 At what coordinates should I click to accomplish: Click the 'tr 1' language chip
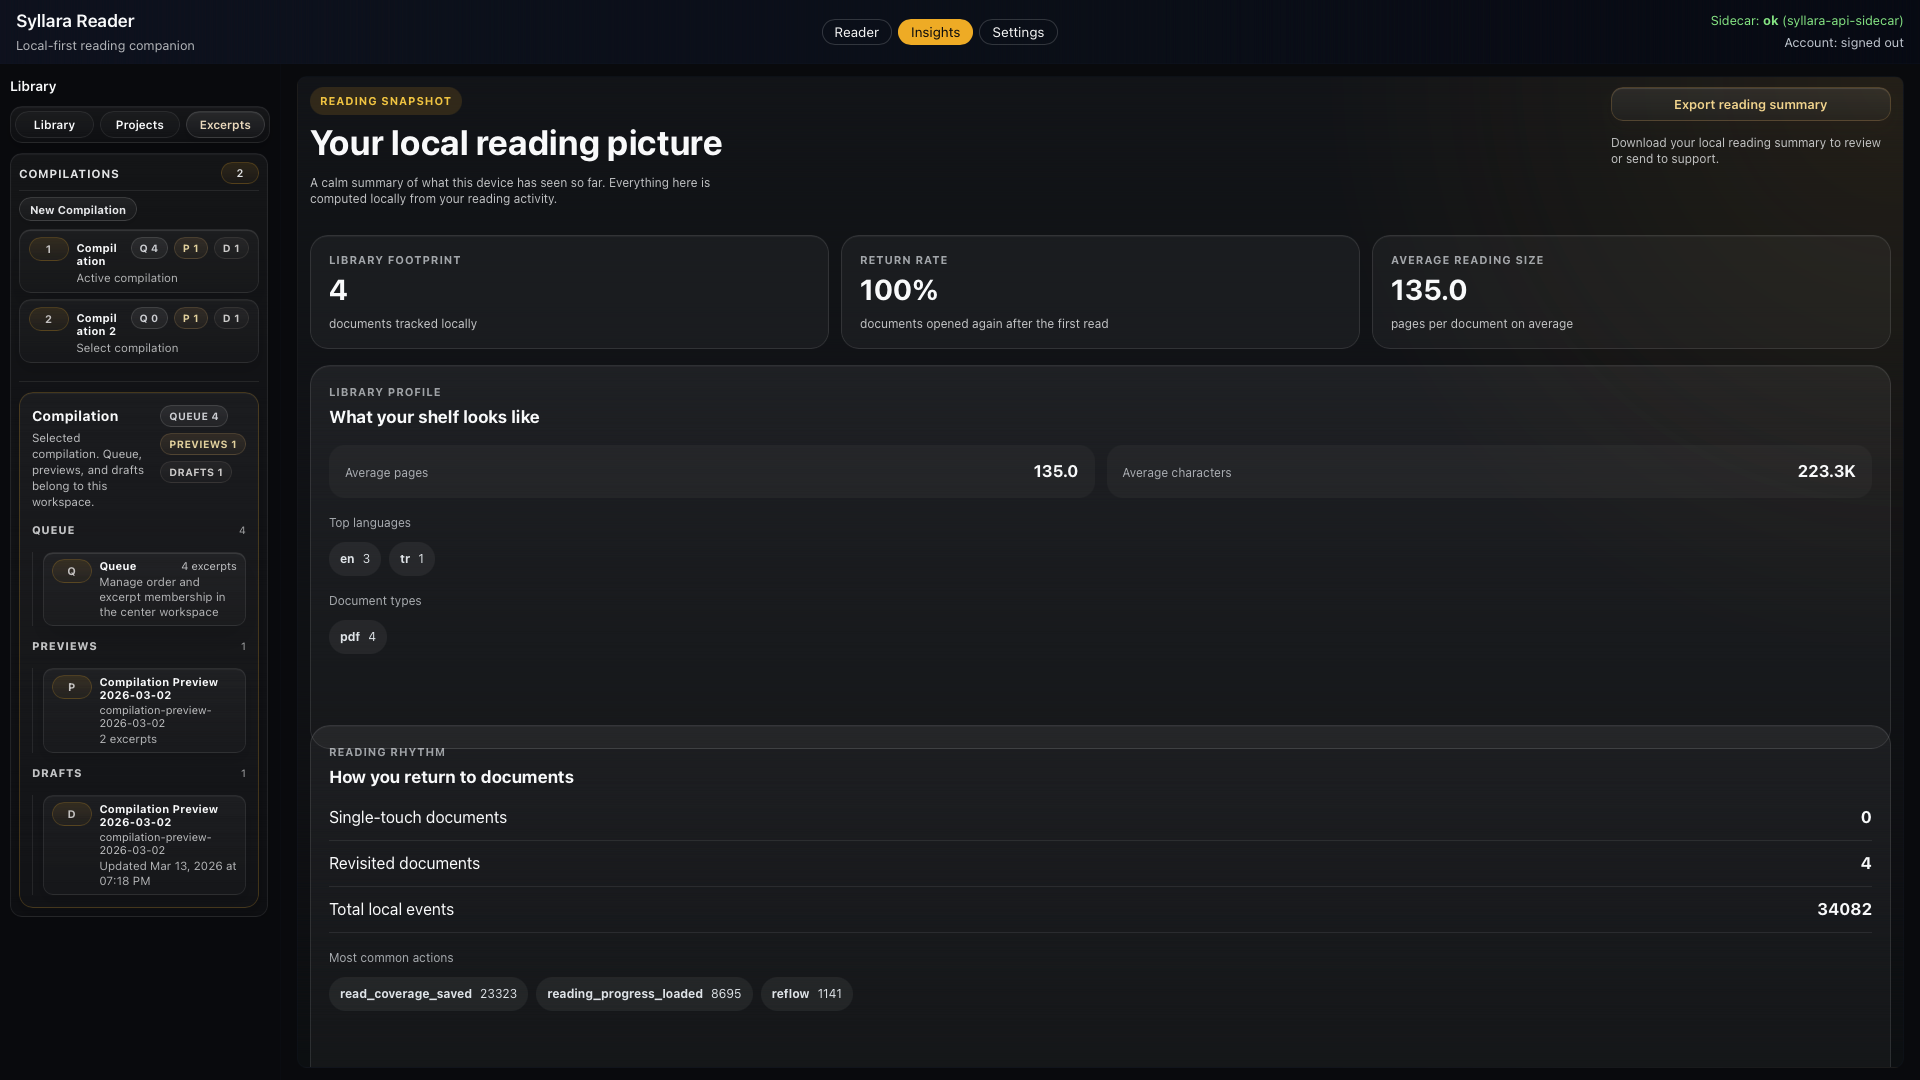coord(412,559)
